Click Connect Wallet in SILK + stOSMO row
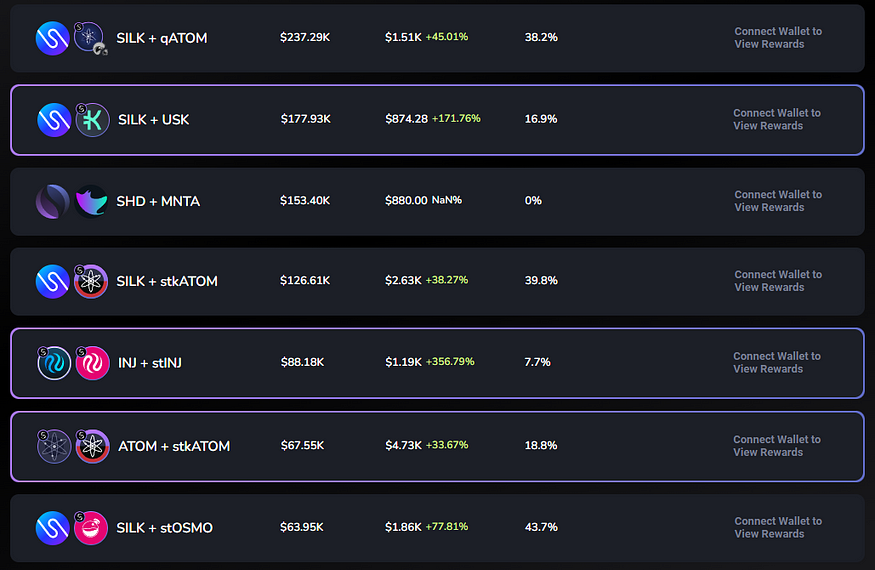This screenshot has width=875, height=570. [777, 528]
